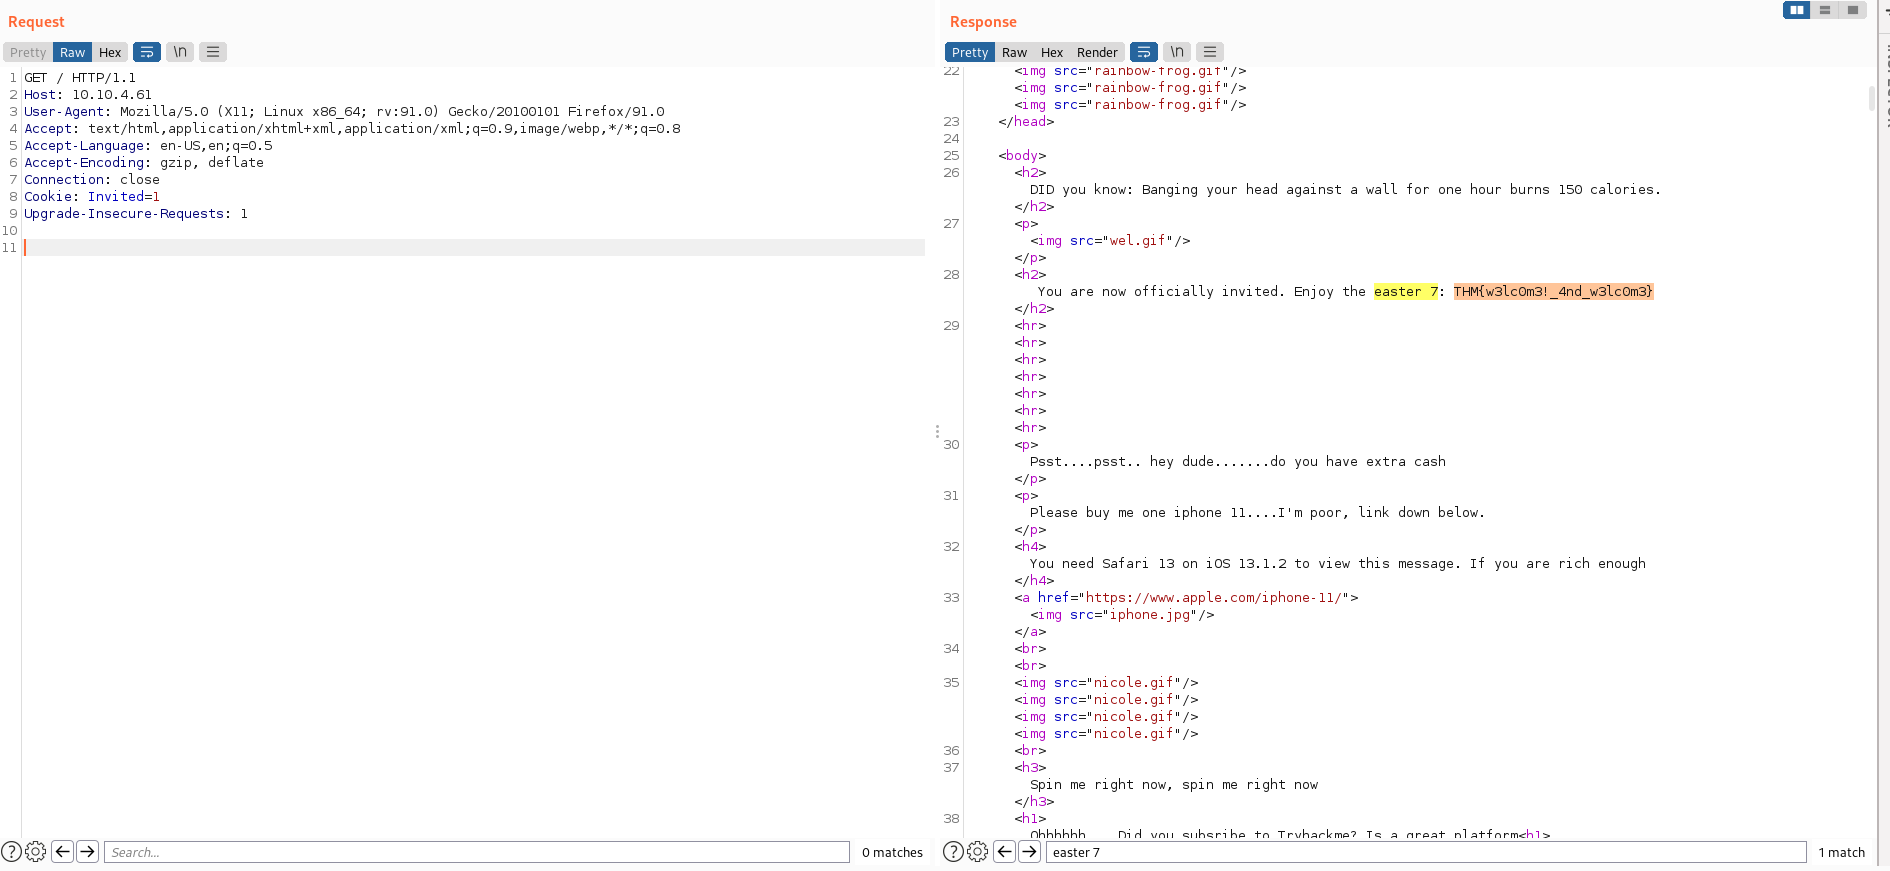Click the Host header line 10.10.4.61
The image size is (1890, 871).
click(x=88, y=95)
